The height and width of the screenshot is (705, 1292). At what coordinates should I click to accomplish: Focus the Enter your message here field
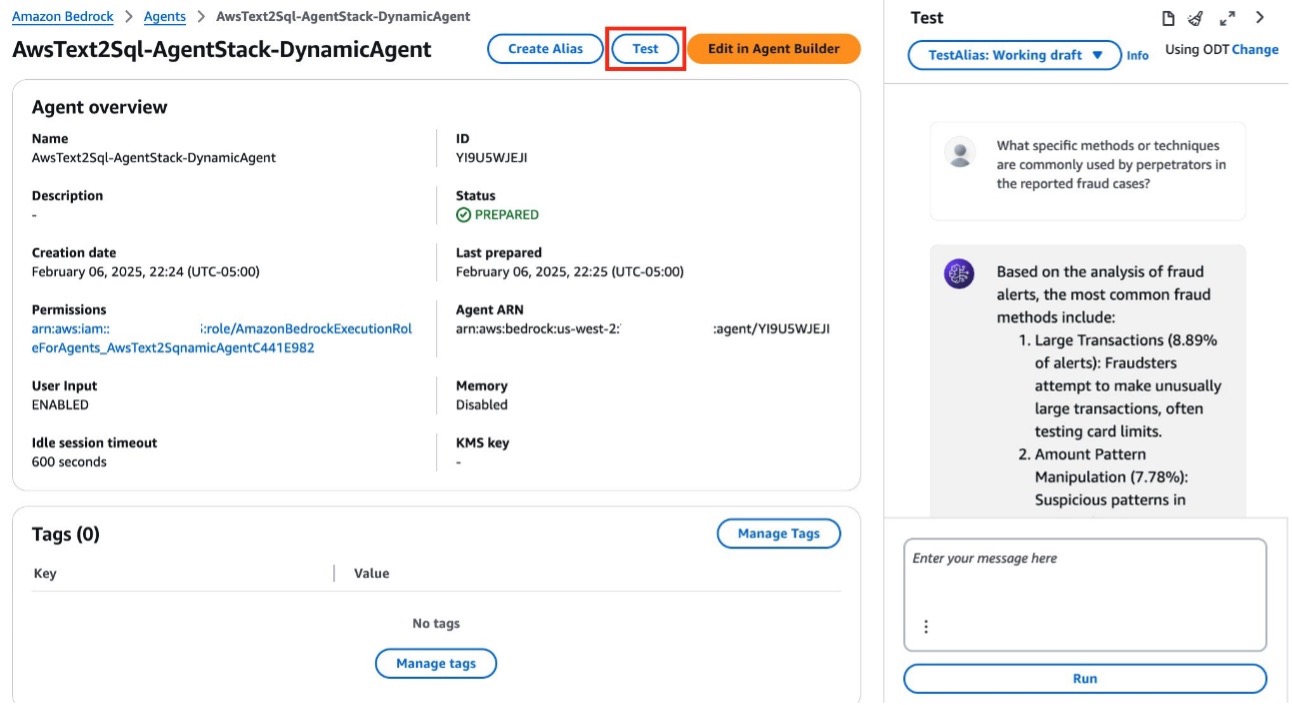[1085, 595]
